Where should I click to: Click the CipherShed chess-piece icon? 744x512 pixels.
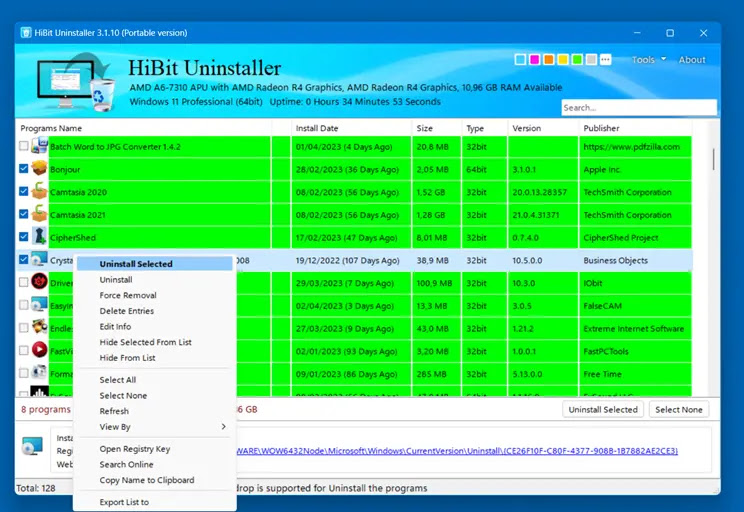click(x=39, y=236)
